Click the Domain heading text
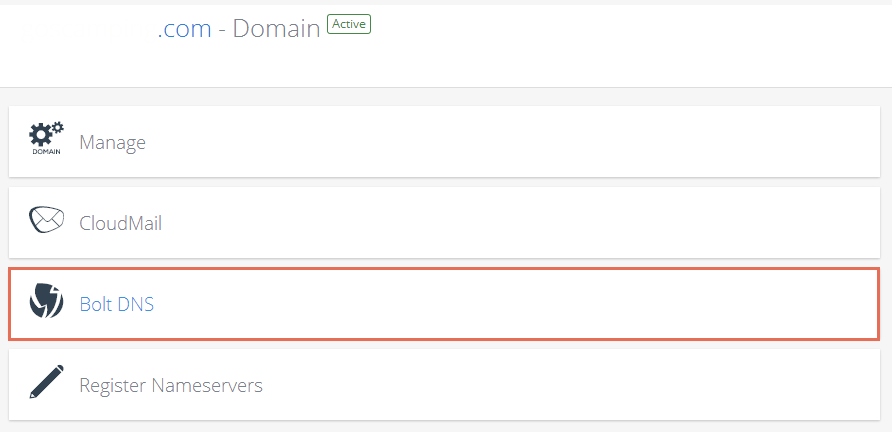 coord(276,28)
